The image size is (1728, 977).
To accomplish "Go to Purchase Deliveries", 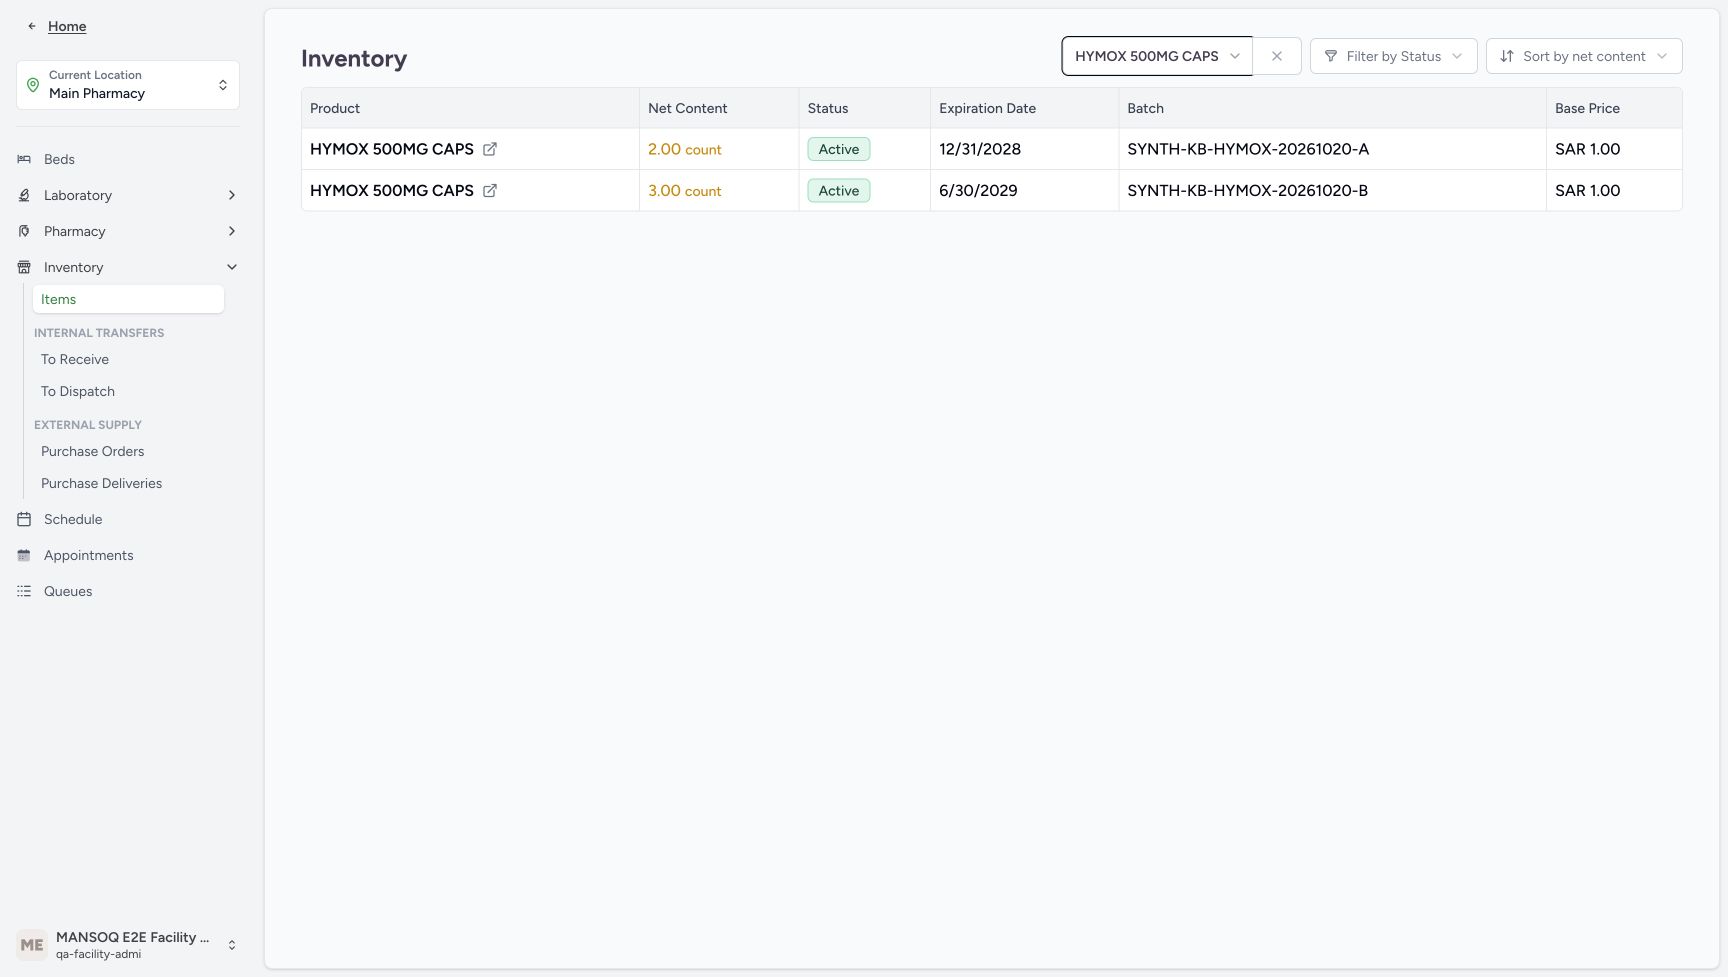I will (101, 483).
